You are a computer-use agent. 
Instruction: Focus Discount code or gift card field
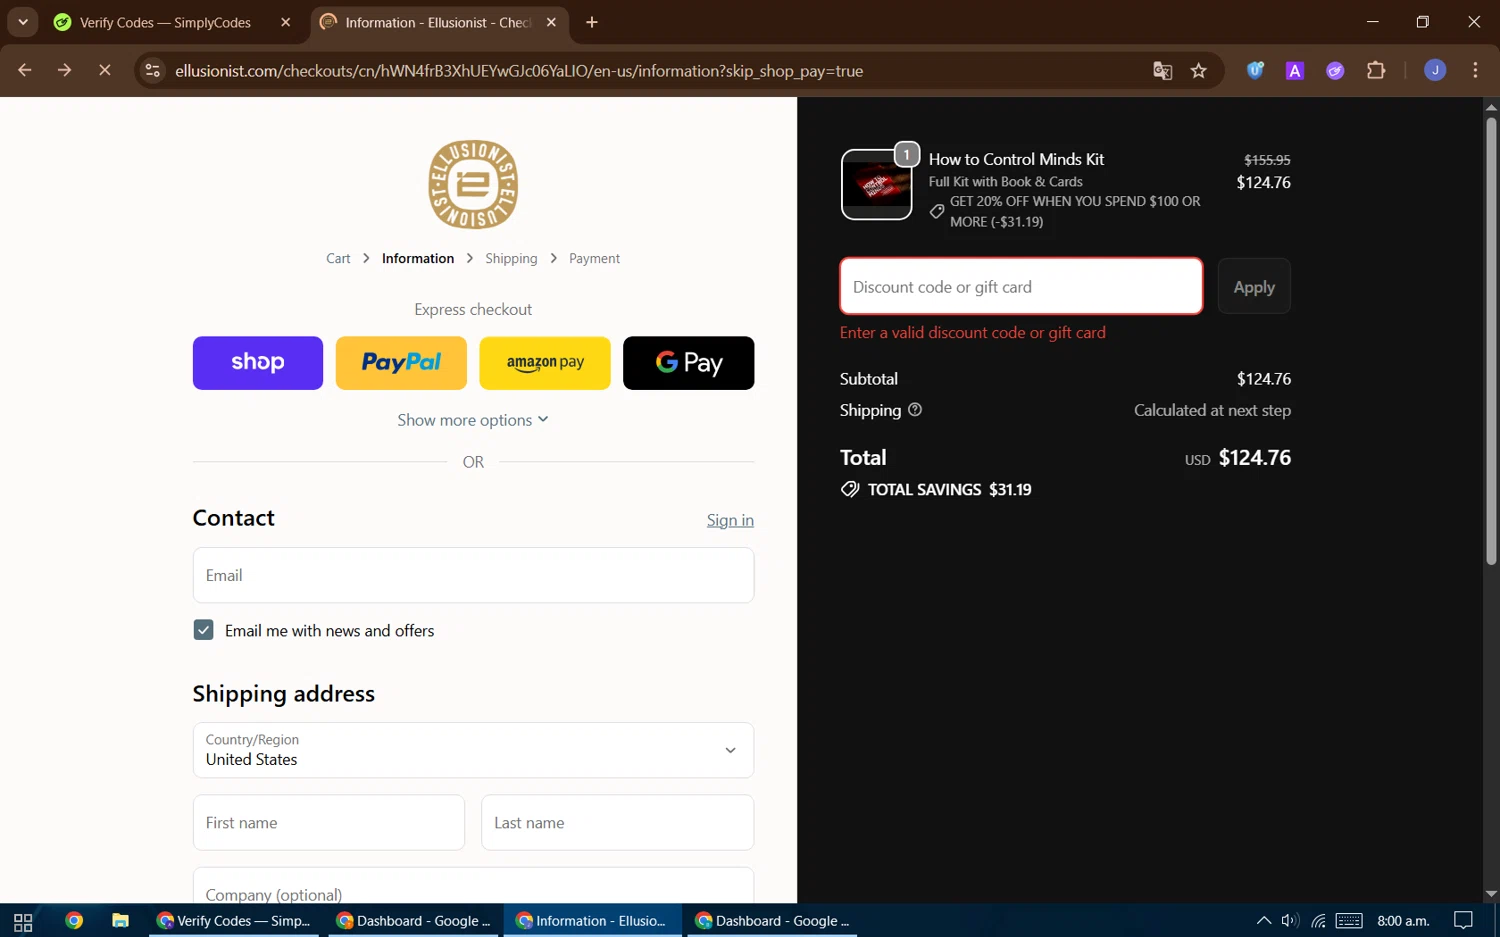tap(1021, 286)
